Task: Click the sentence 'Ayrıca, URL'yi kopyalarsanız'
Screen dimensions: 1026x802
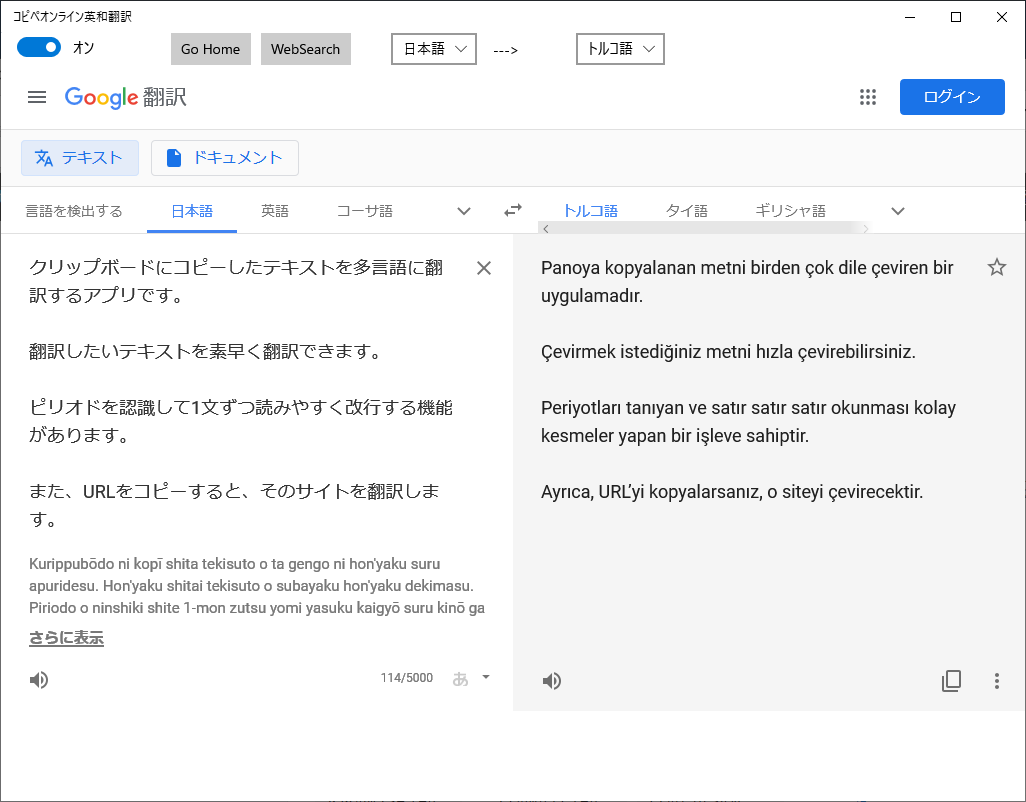Action: coord(652,492)
